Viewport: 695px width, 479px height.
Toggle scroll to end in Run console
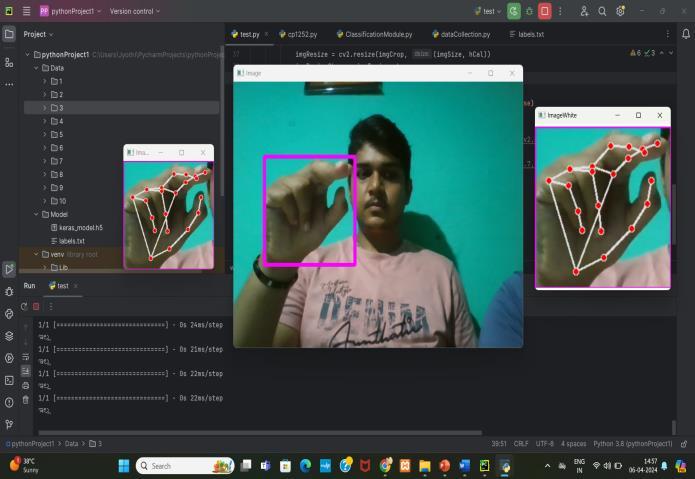[26, 371]
